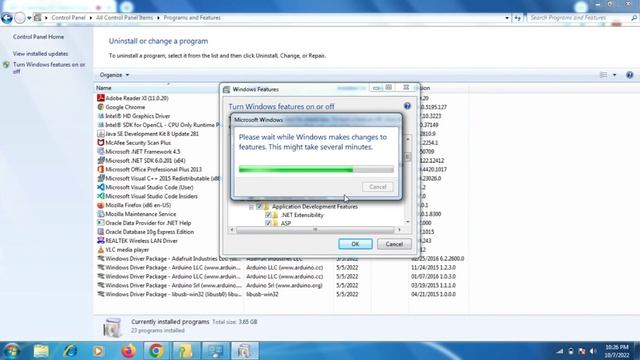Toggle the ASP feature checkbox
The width and height of the screenshot is (640, 360).
(268, 223)
